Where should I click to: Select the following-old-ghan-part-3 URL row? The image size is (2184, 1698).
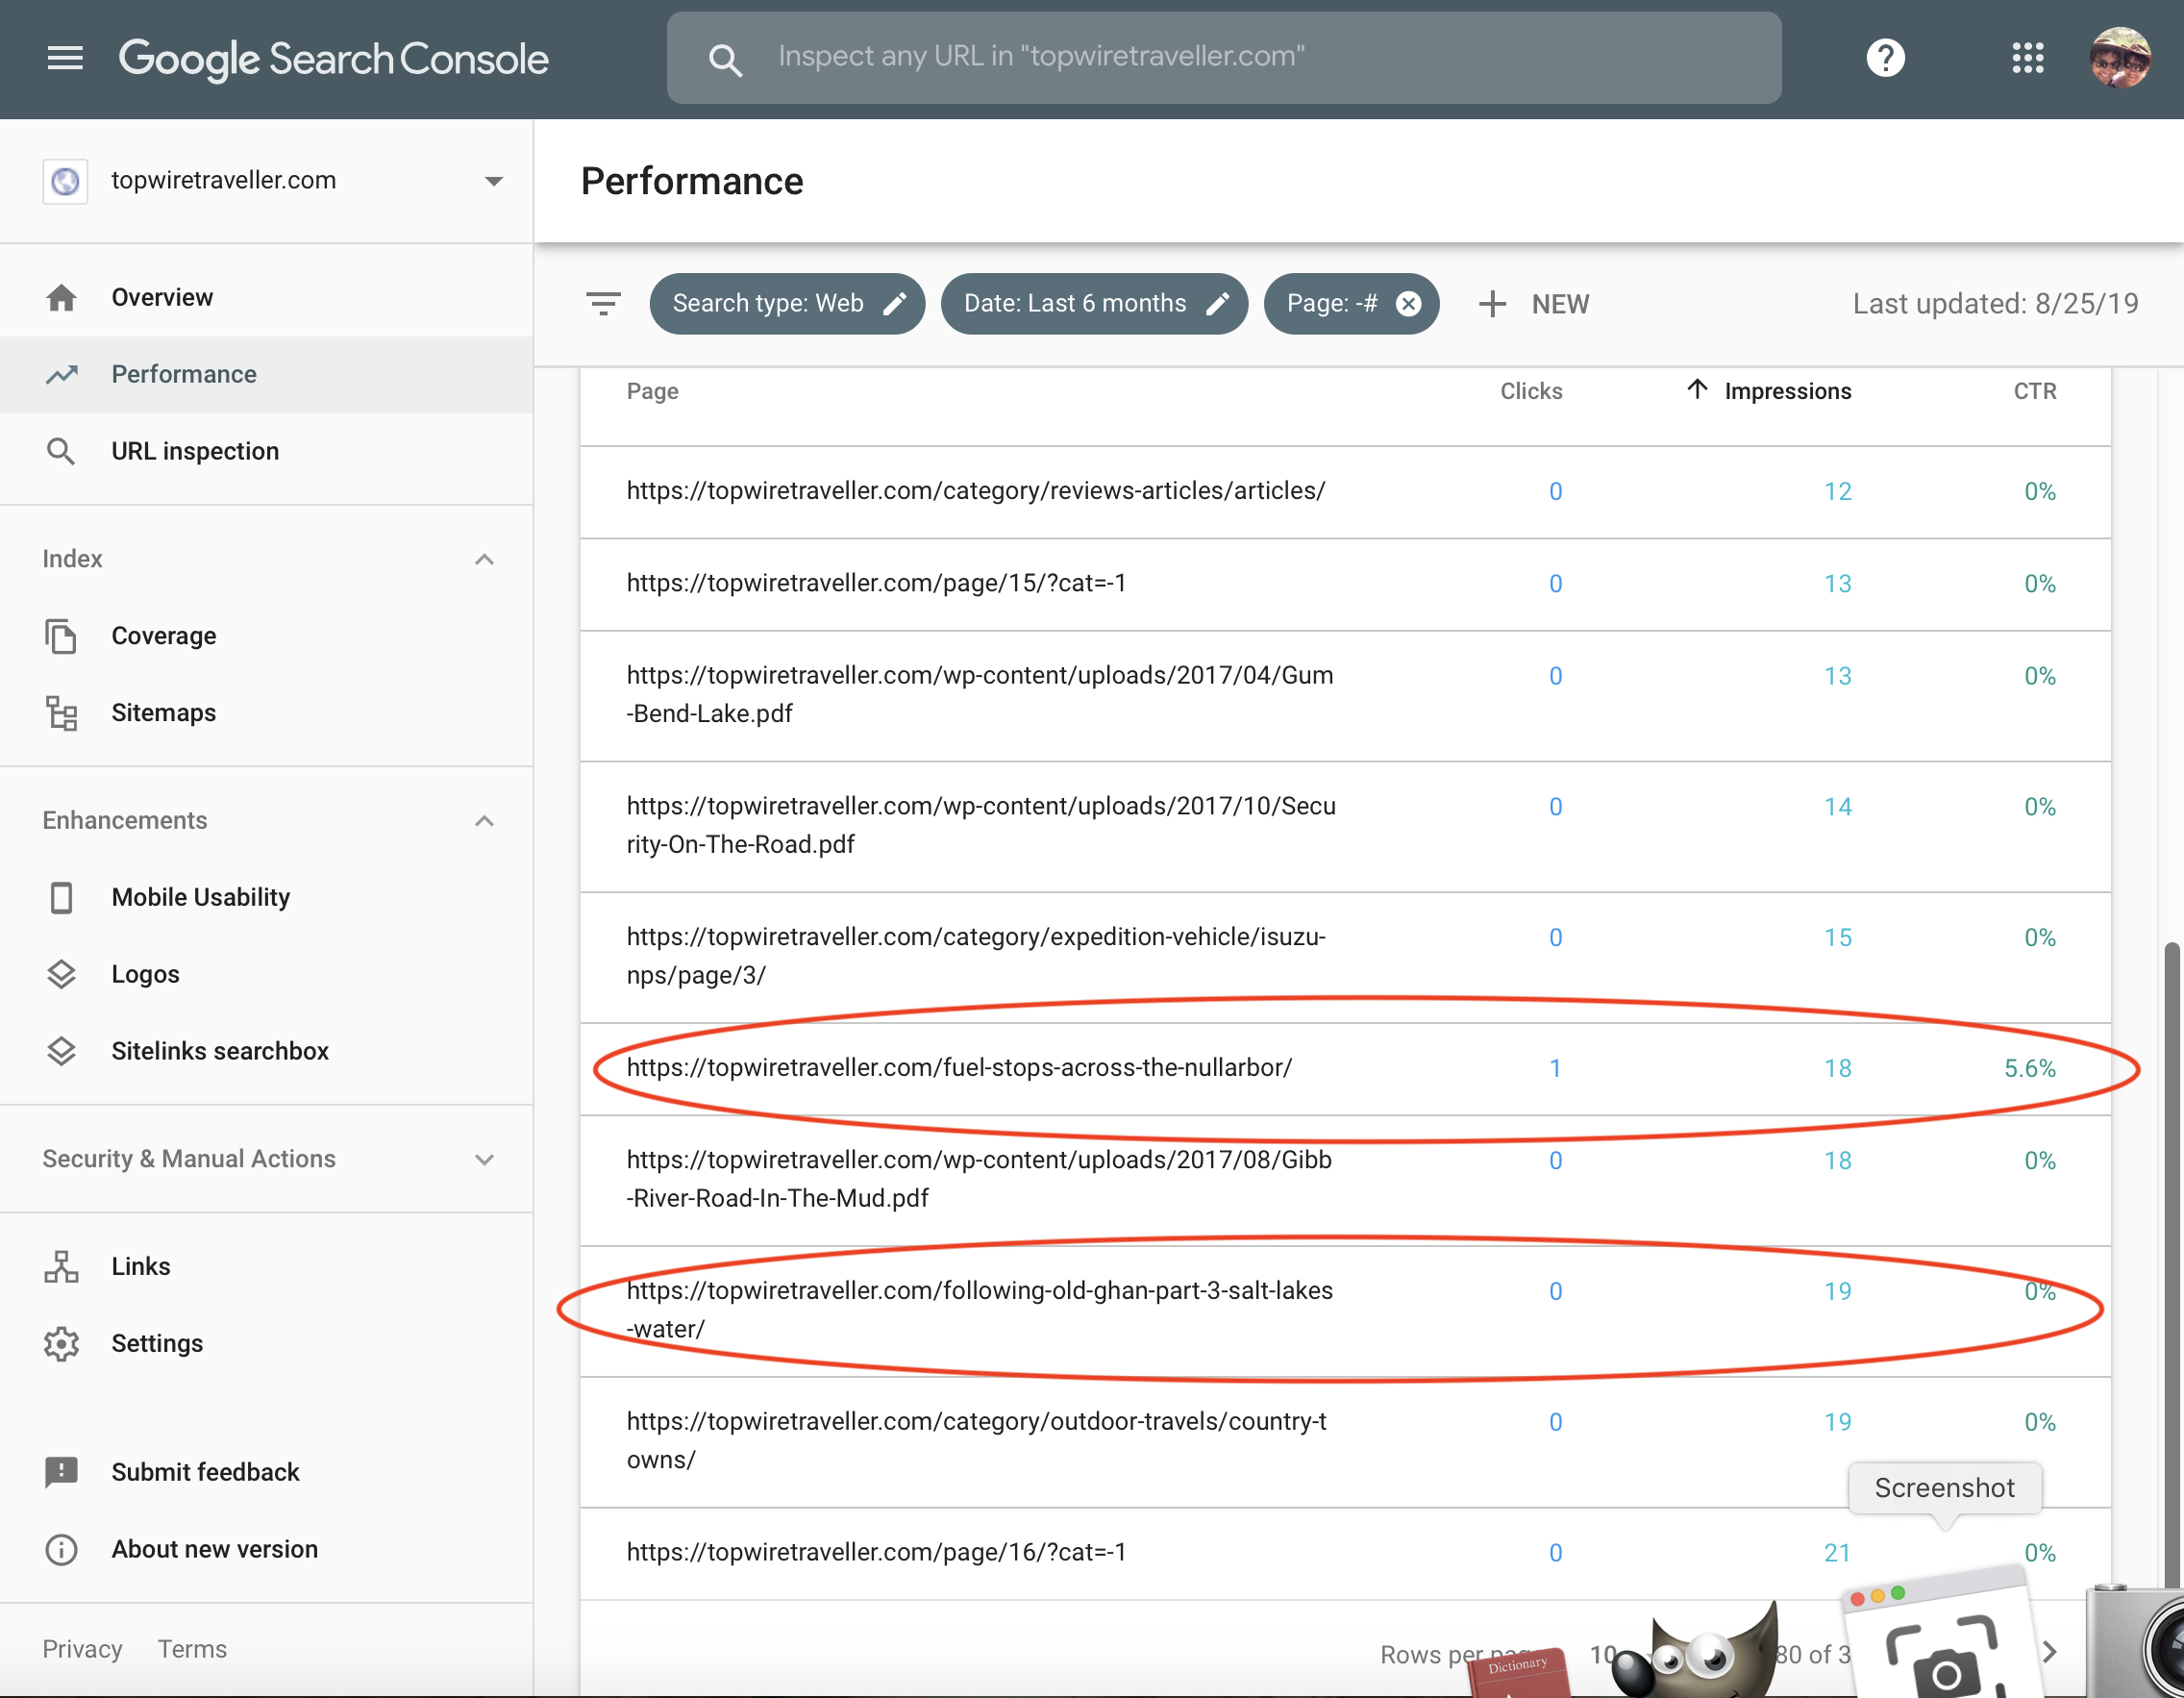click(x=1345, y=1310)
